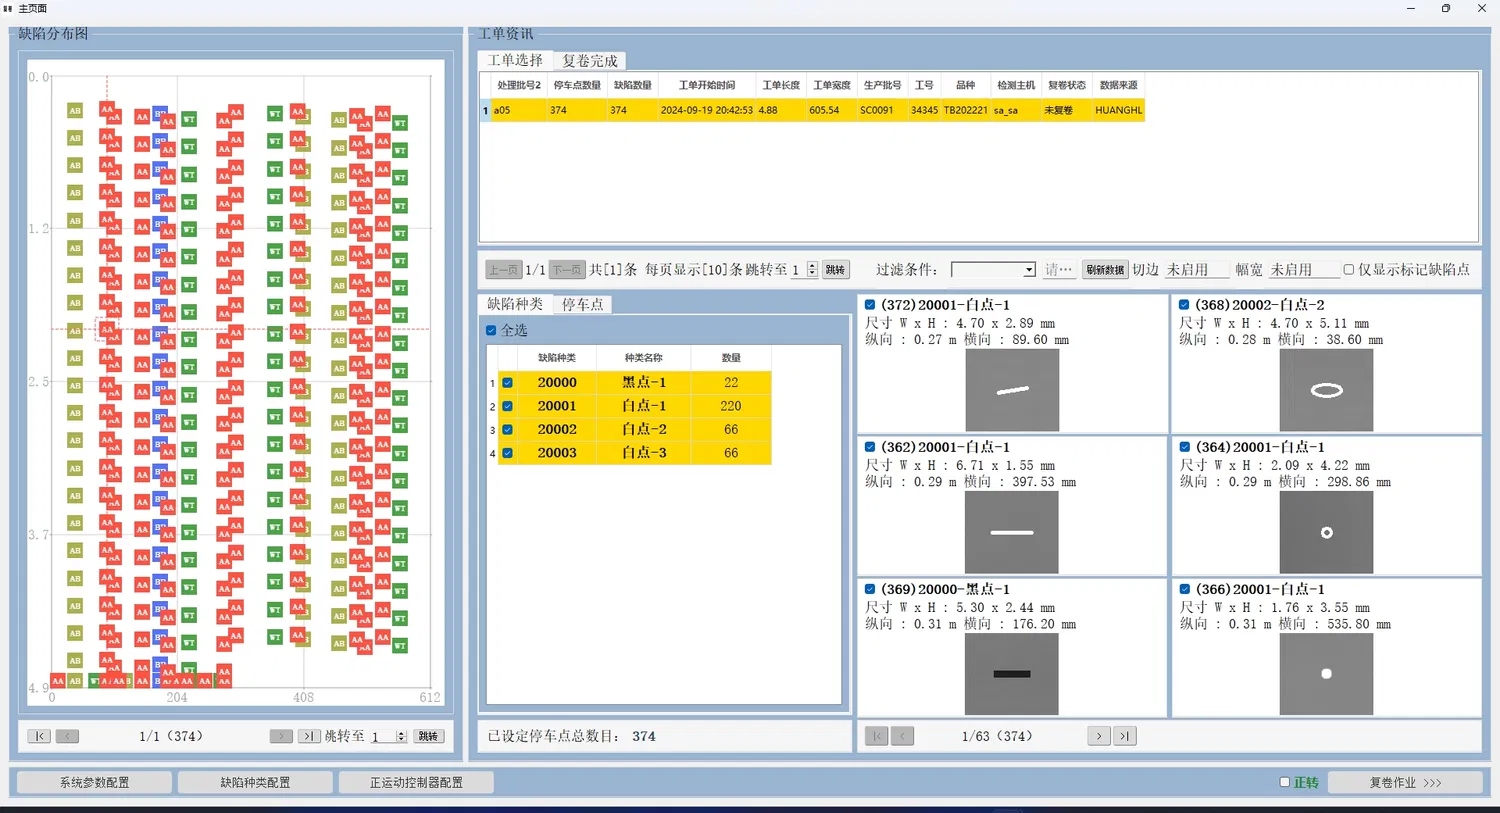Switch to the 工单选择 tab
The height and width of the screenshot is (813, 1500).
515,60
